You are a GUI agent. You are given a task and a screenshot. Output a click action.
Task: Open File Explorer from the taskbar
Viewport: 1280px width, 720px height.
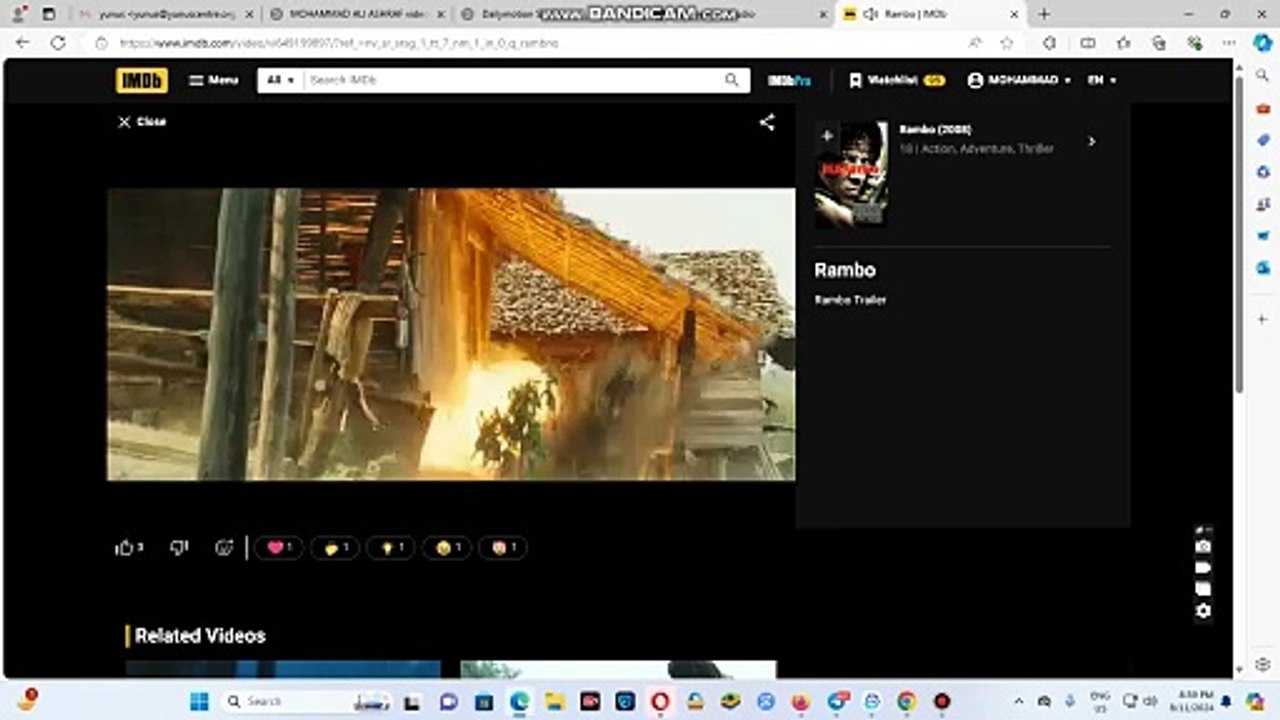(x=555, y=701)
